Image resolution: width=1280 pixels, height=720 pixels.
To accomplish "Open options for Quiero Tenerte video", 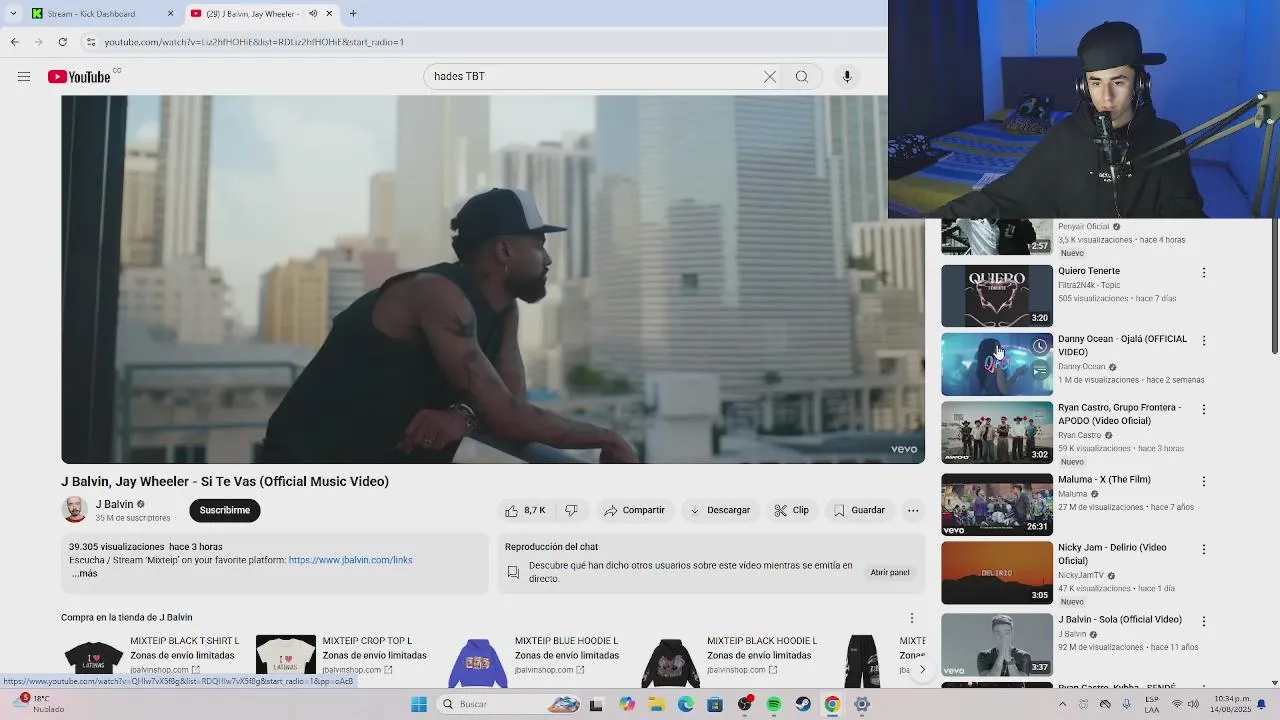I will pyautogui.click(x=1204, y=272).
